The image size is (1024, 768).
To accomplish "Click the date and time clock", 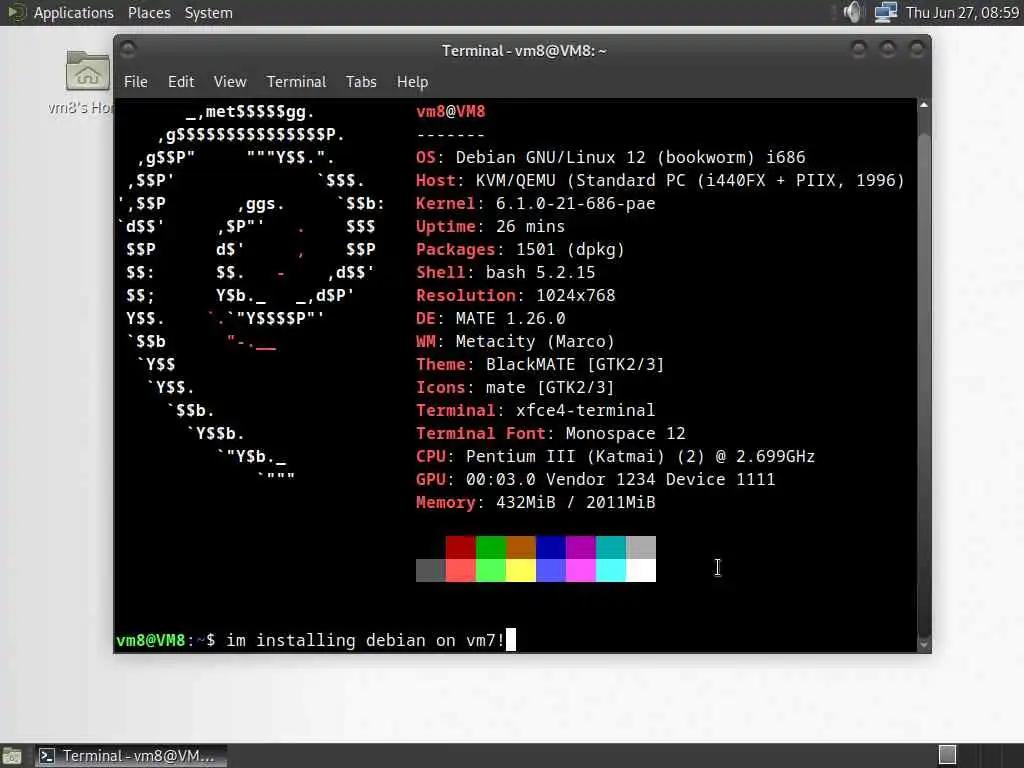I will (962, 13).
